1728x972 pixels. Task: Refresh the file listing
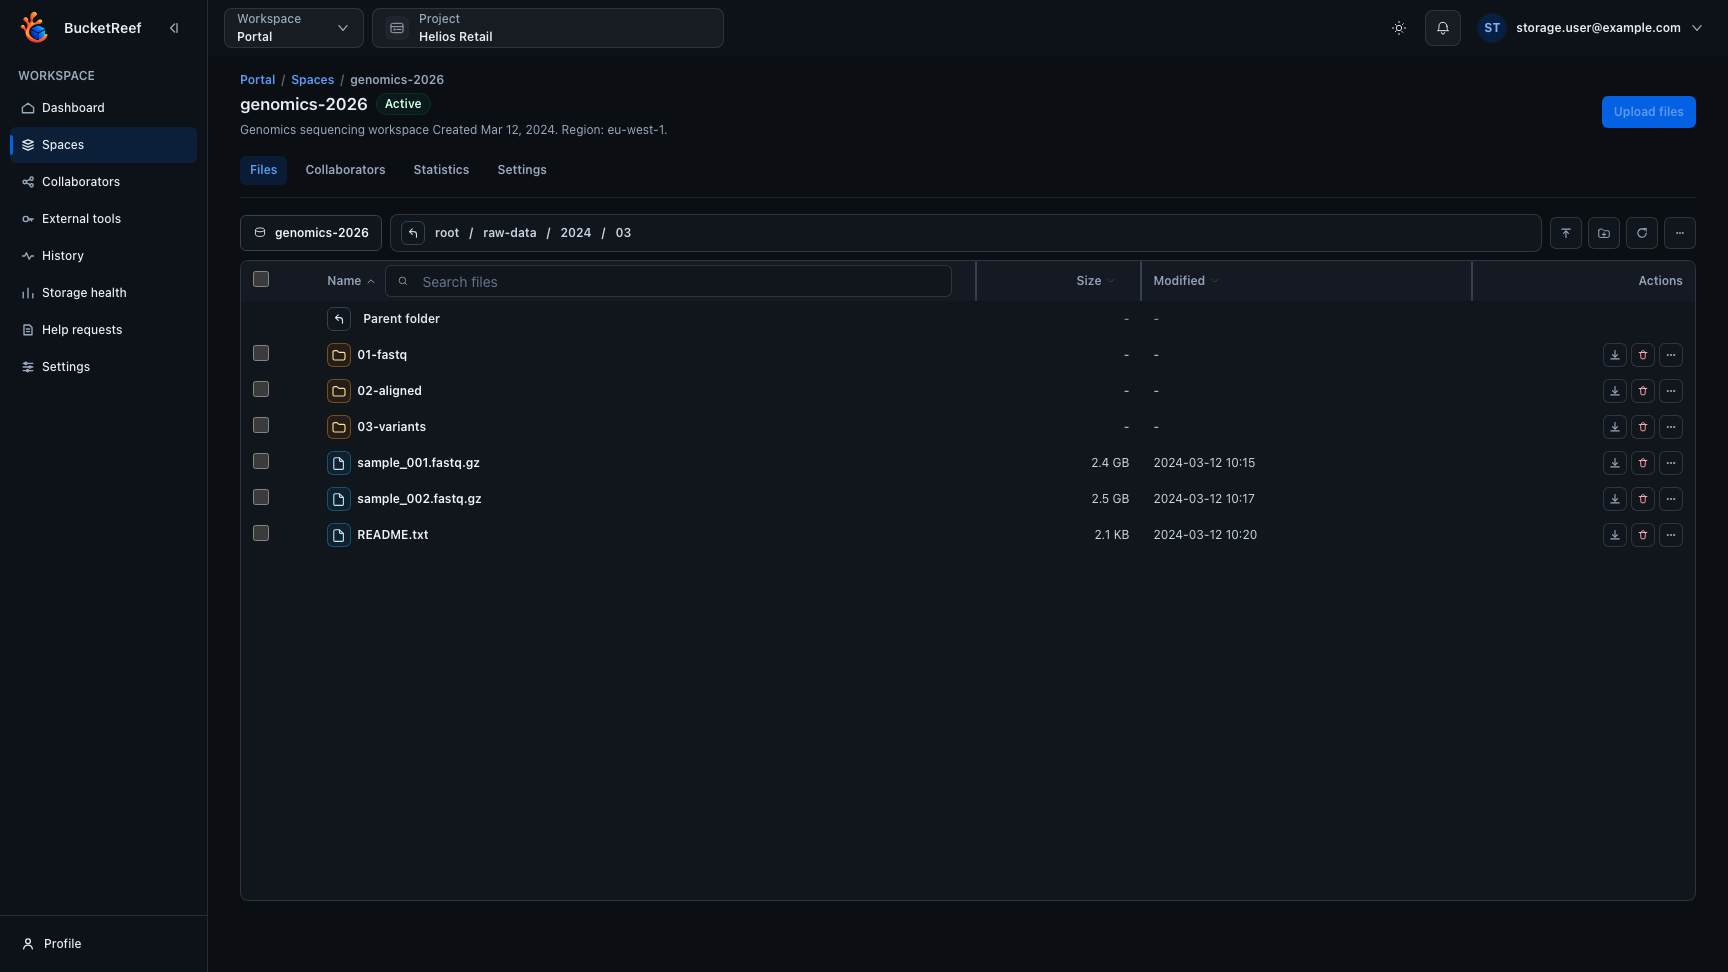pos(1642,233)
